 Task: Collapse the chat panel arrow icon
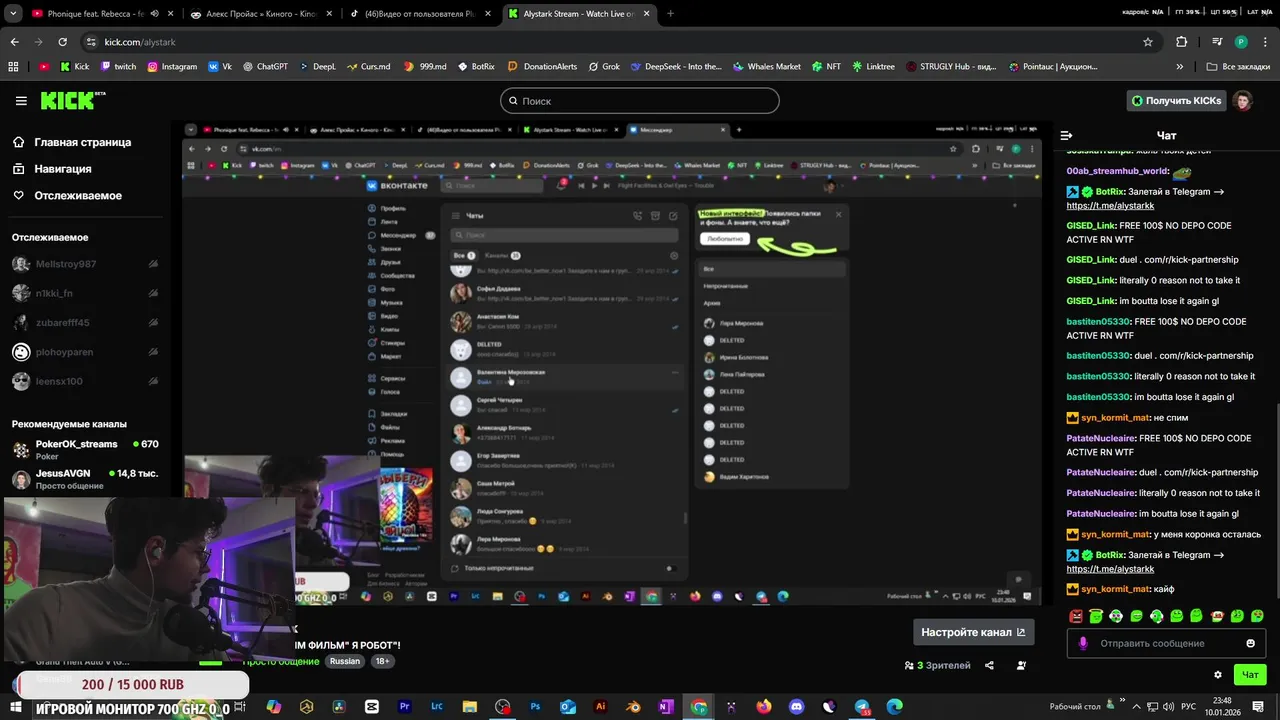1066,135
